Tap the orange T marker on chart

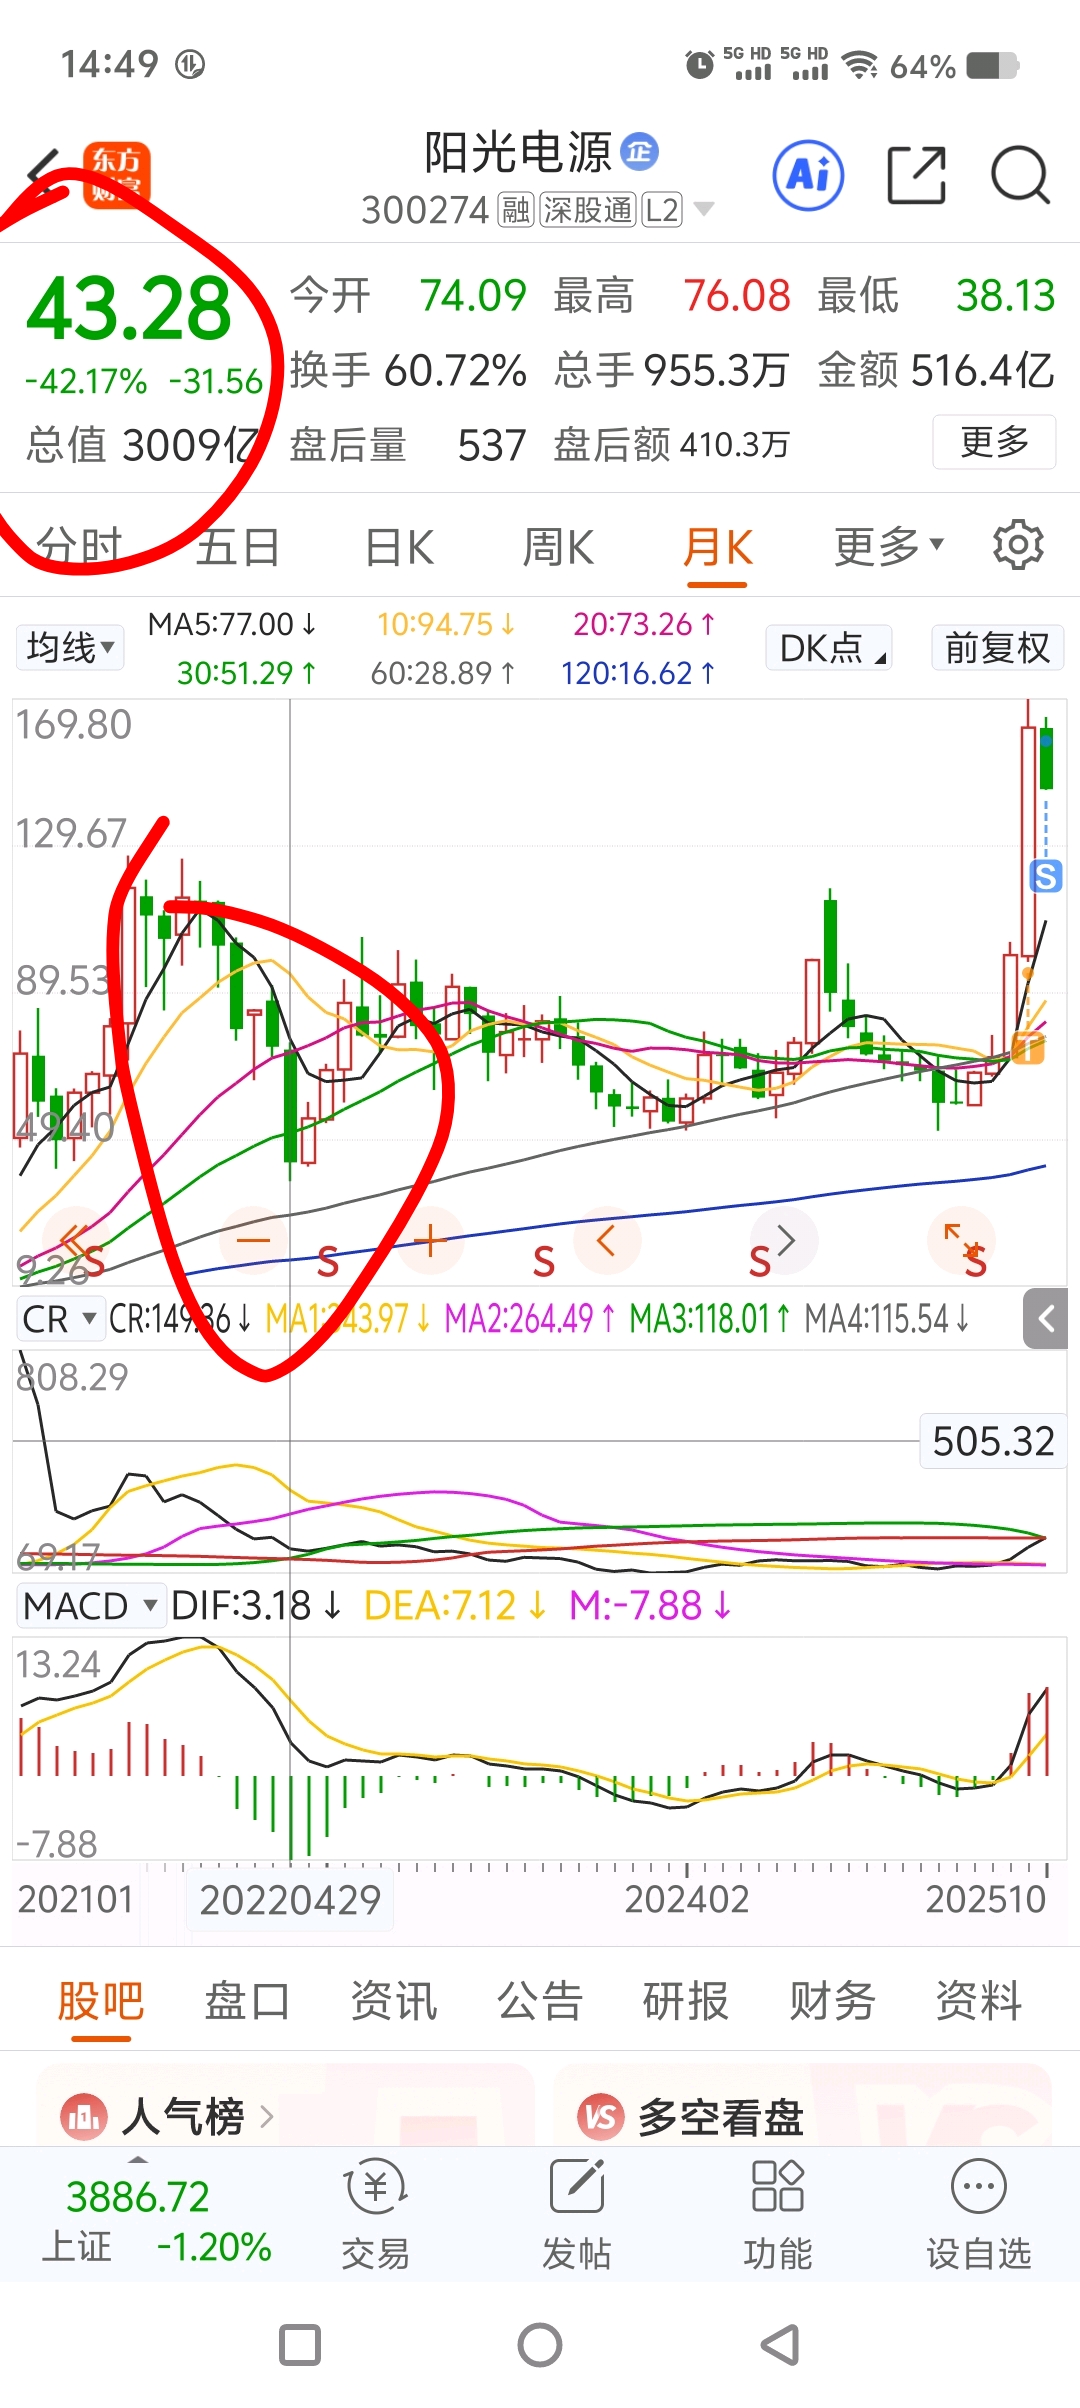[x=1028, y=1048]
